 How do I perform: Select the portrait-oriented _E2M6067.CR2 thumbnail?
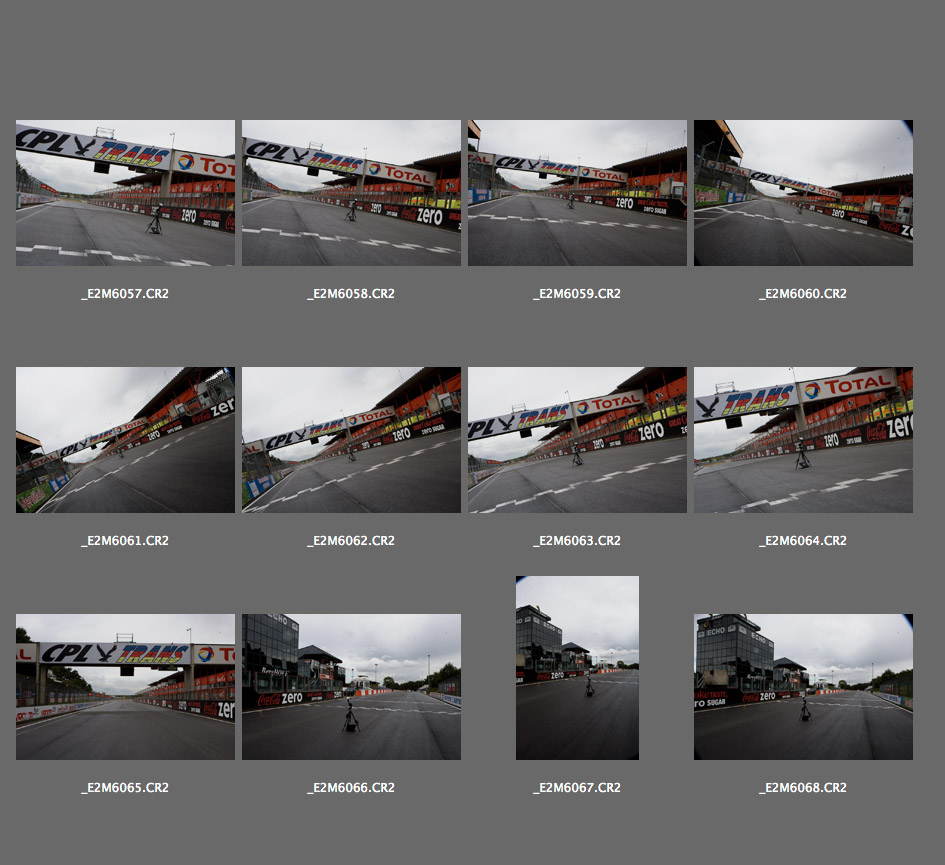[x=577, y=668]
